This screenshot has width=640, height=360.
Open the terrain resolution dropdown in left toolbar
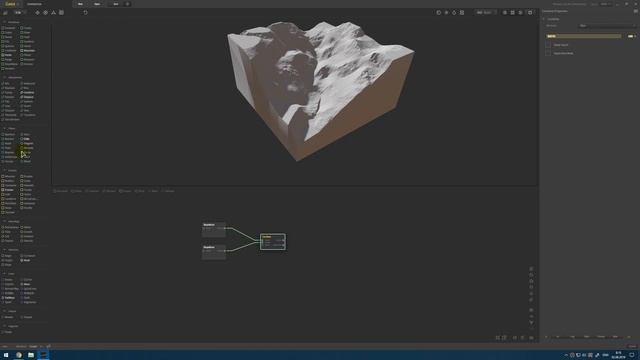19,13
